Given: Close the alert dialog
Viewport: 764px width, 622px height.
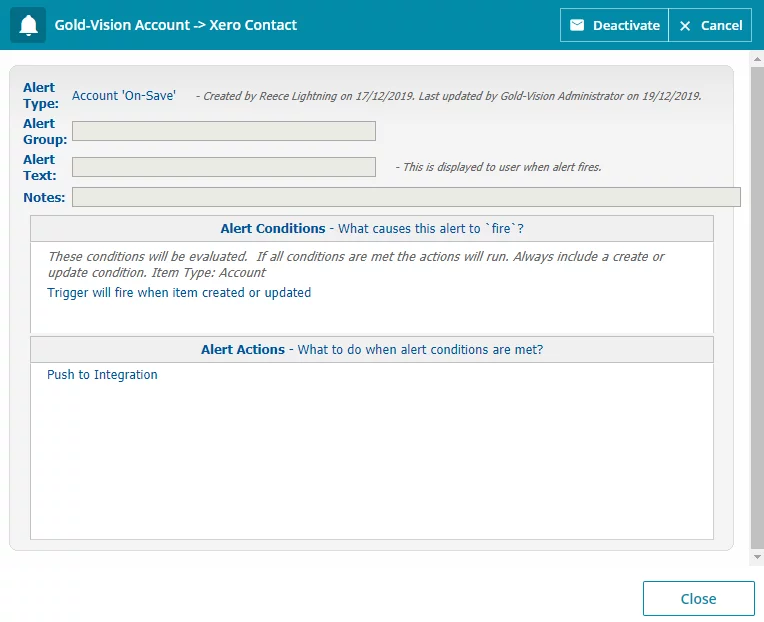Looking at the screenshot, I should coord(698,598).
